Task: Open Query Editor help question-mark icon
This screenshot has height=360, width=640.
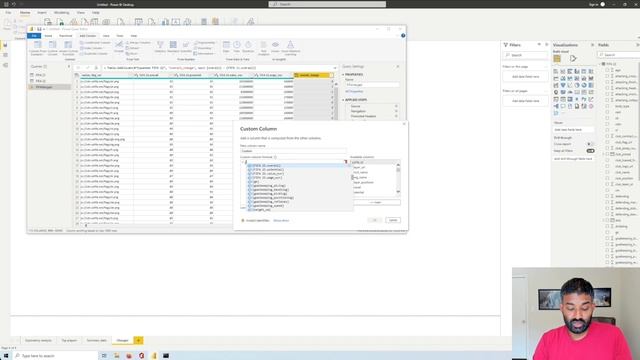Action: (403, 36)
